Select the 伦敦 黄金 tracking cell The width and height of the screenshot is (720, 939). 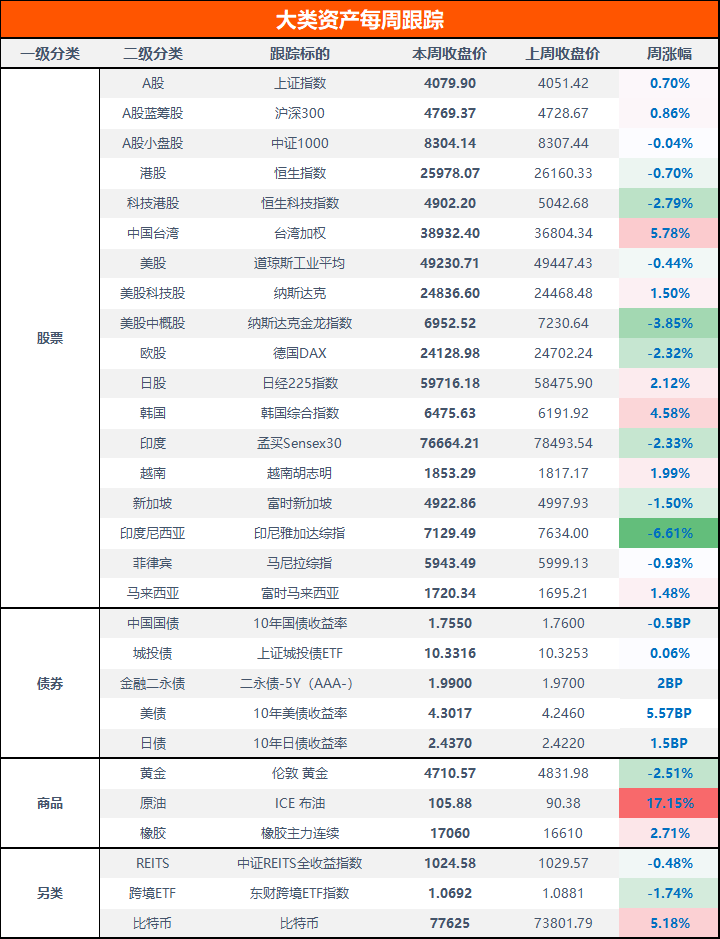(299, 773)
